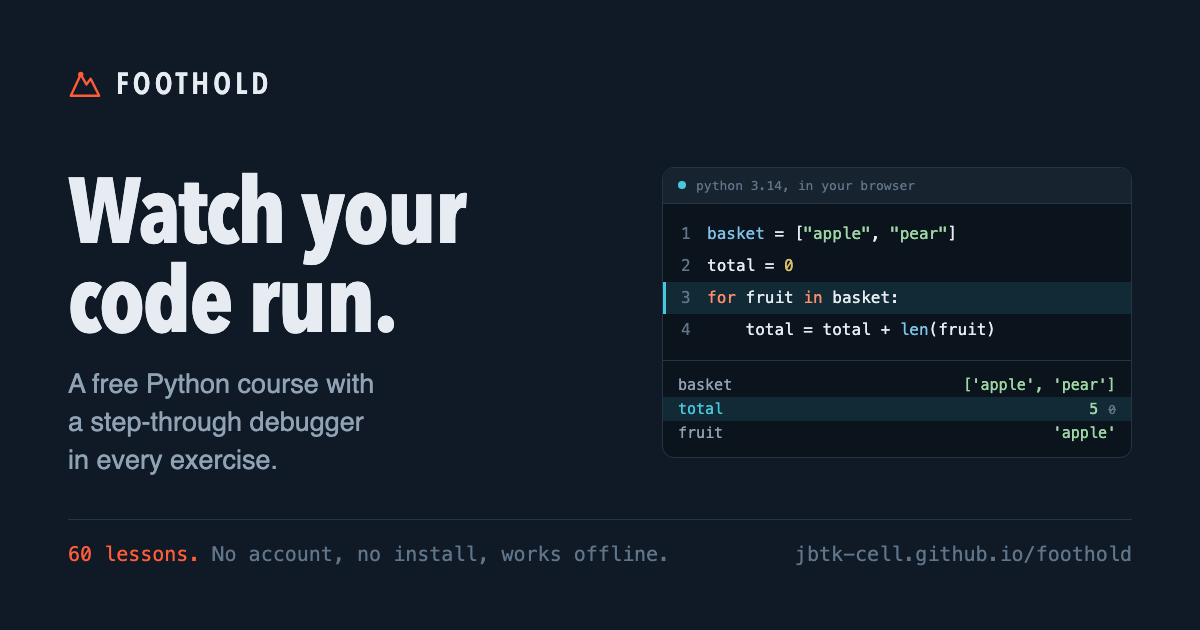
Task: Click the small previous value 0 beside total
Action: point(1112,410)
